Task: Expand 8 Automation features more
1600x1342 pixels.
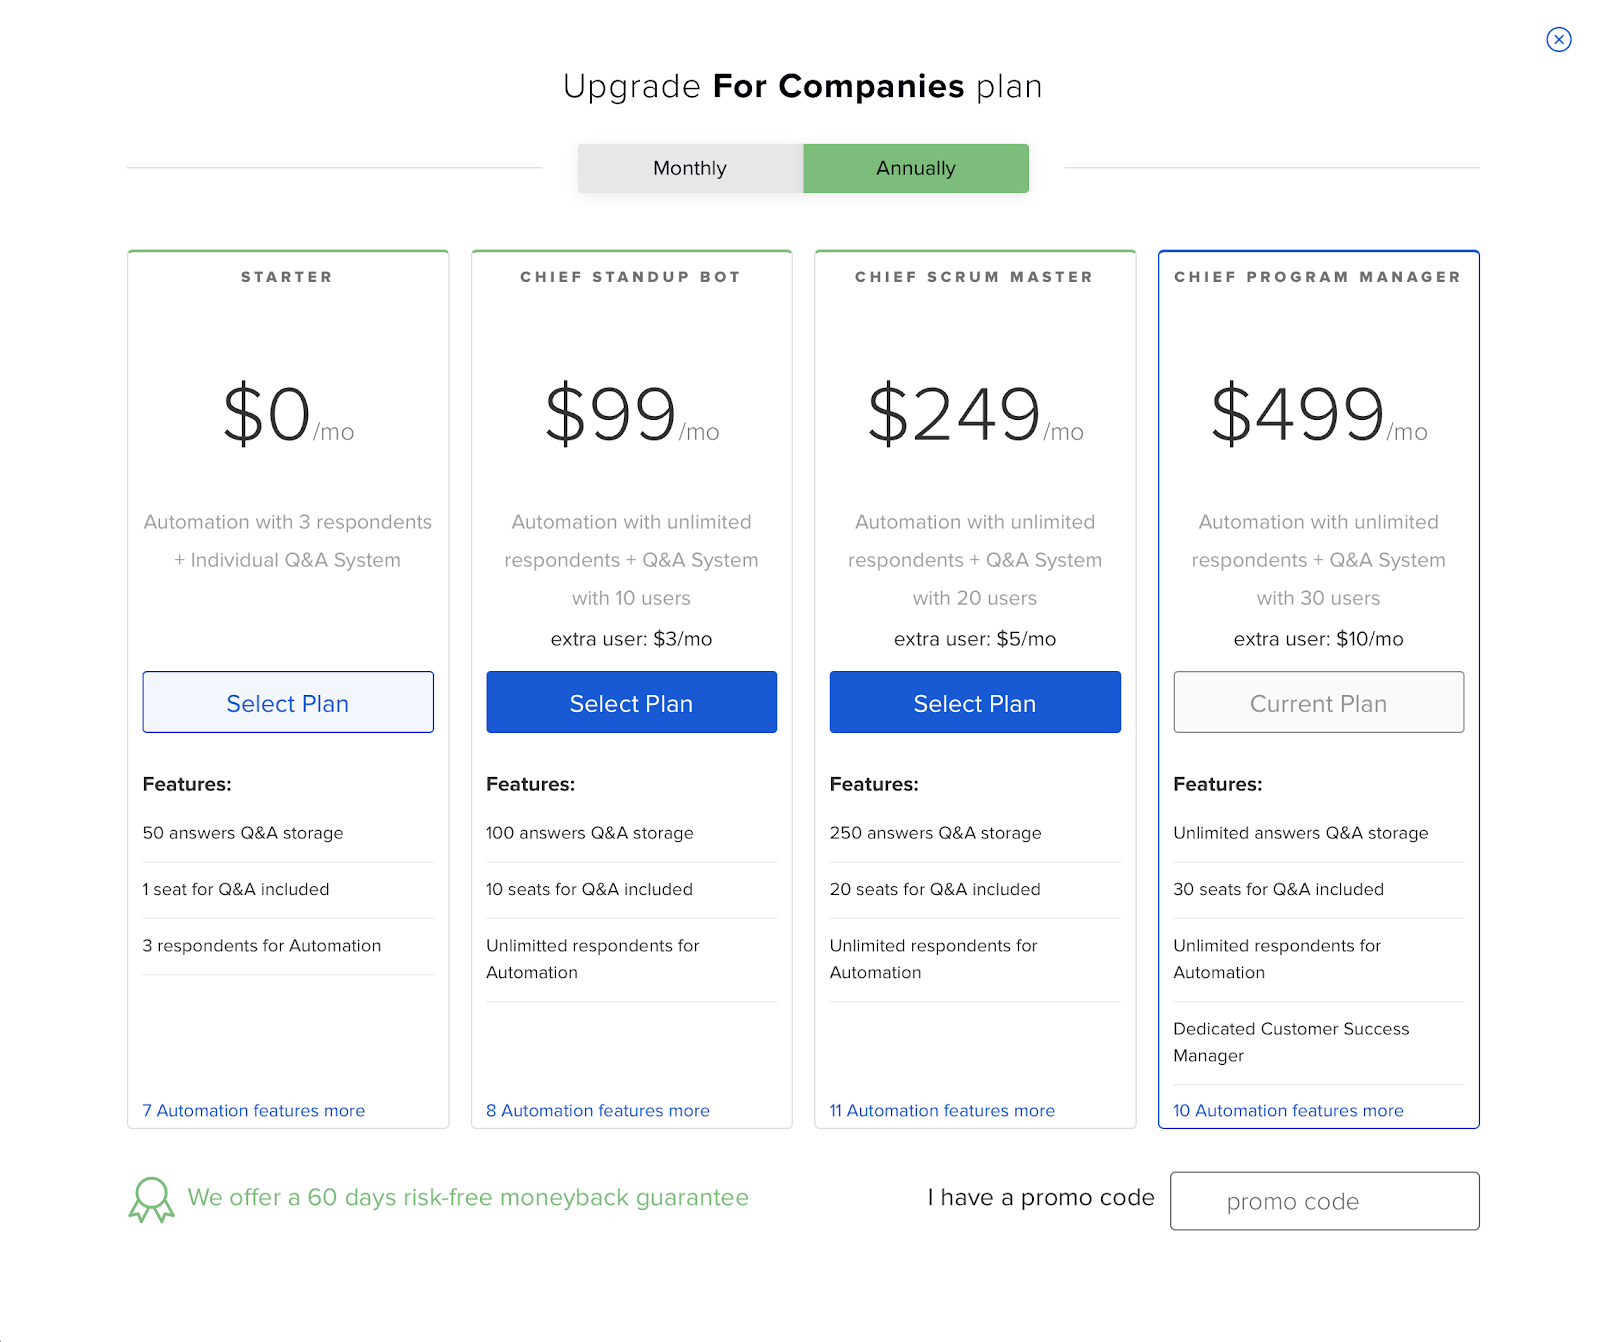Action: (598, 1110)
